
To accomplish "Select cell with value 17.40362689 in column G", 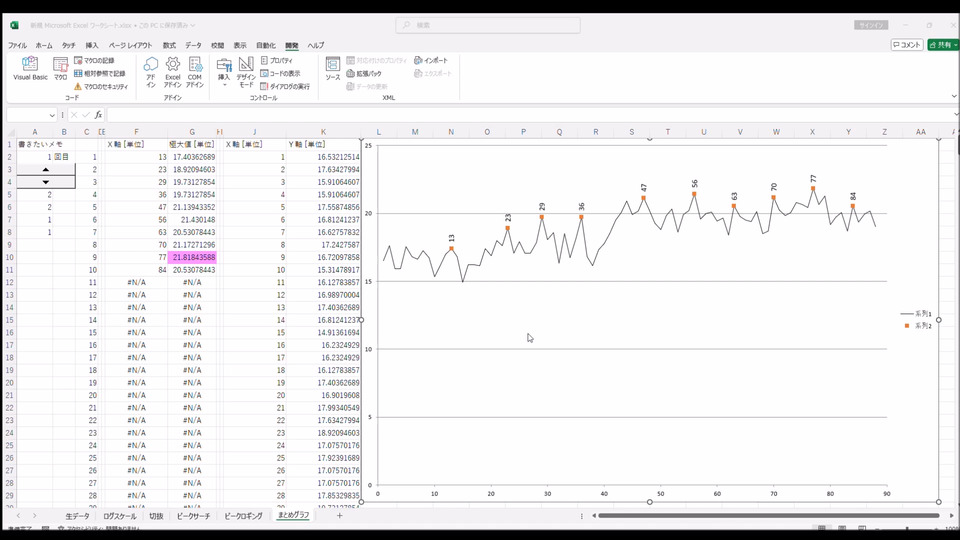I will point(192,157).
